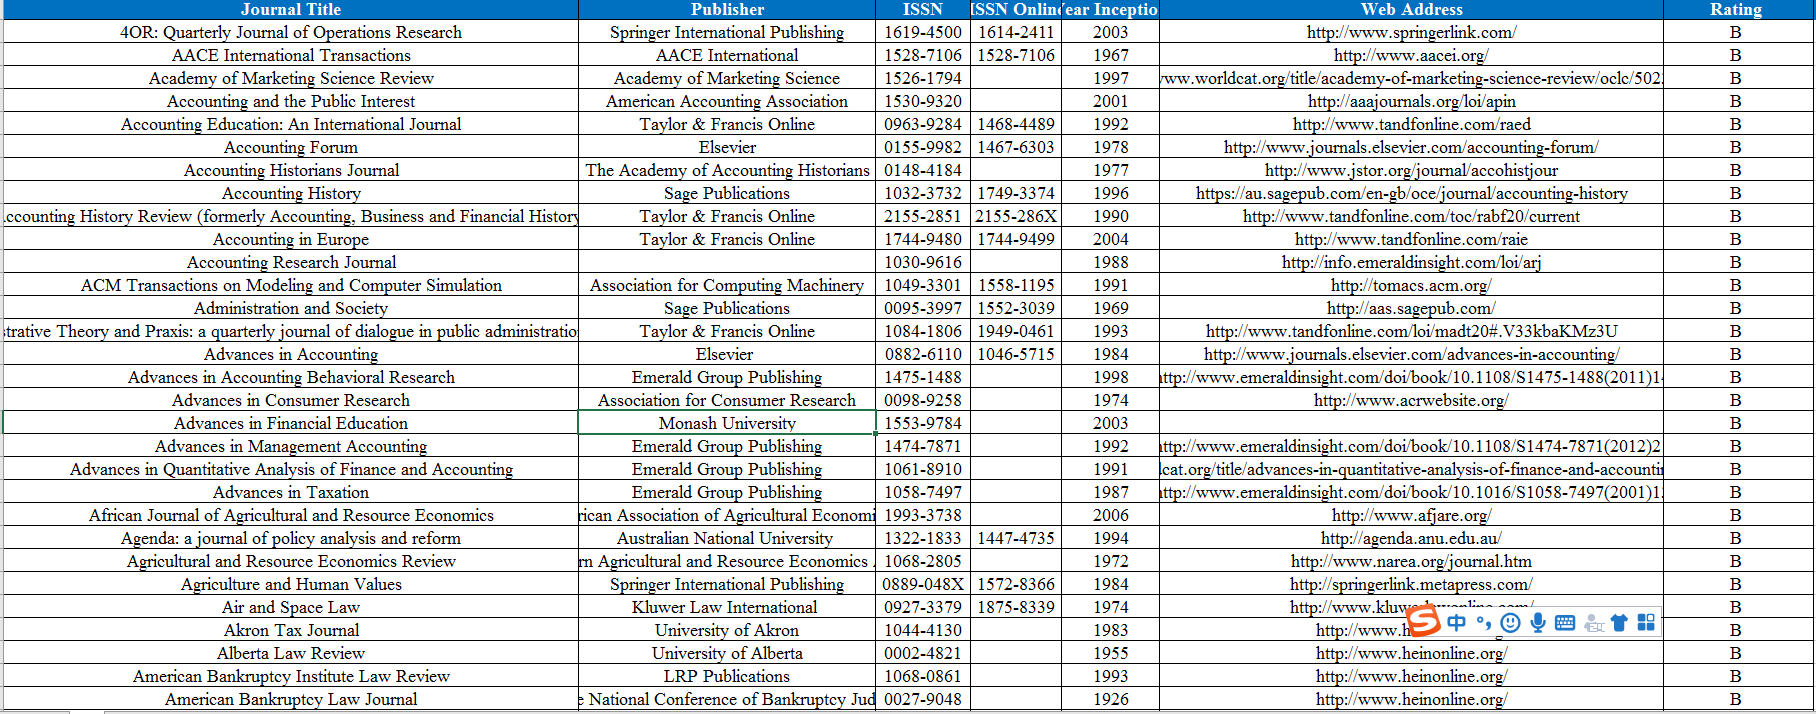This screenshot has width=1816, height=714.
Task: Open the http://www.narea.org/journal.htm link
Action: [1411, 561]
